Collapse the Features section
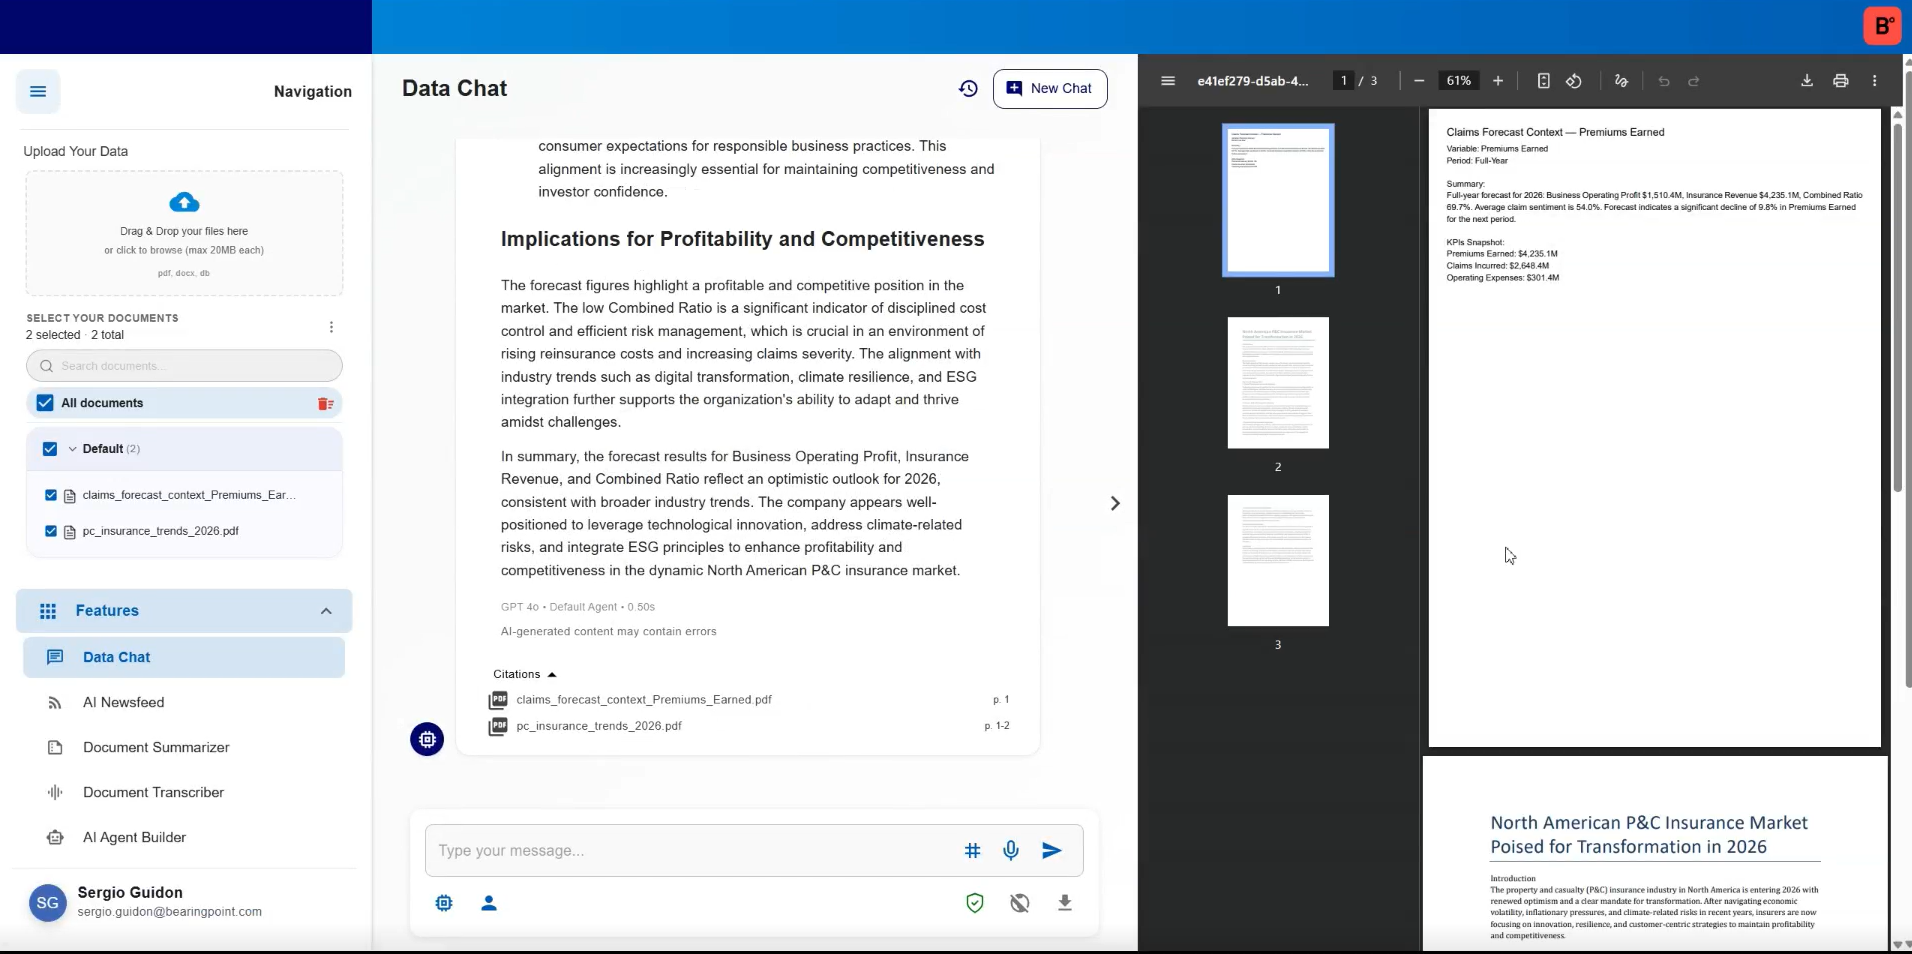The width and height of the screenshot is (1912, 954). coord(326,611)
